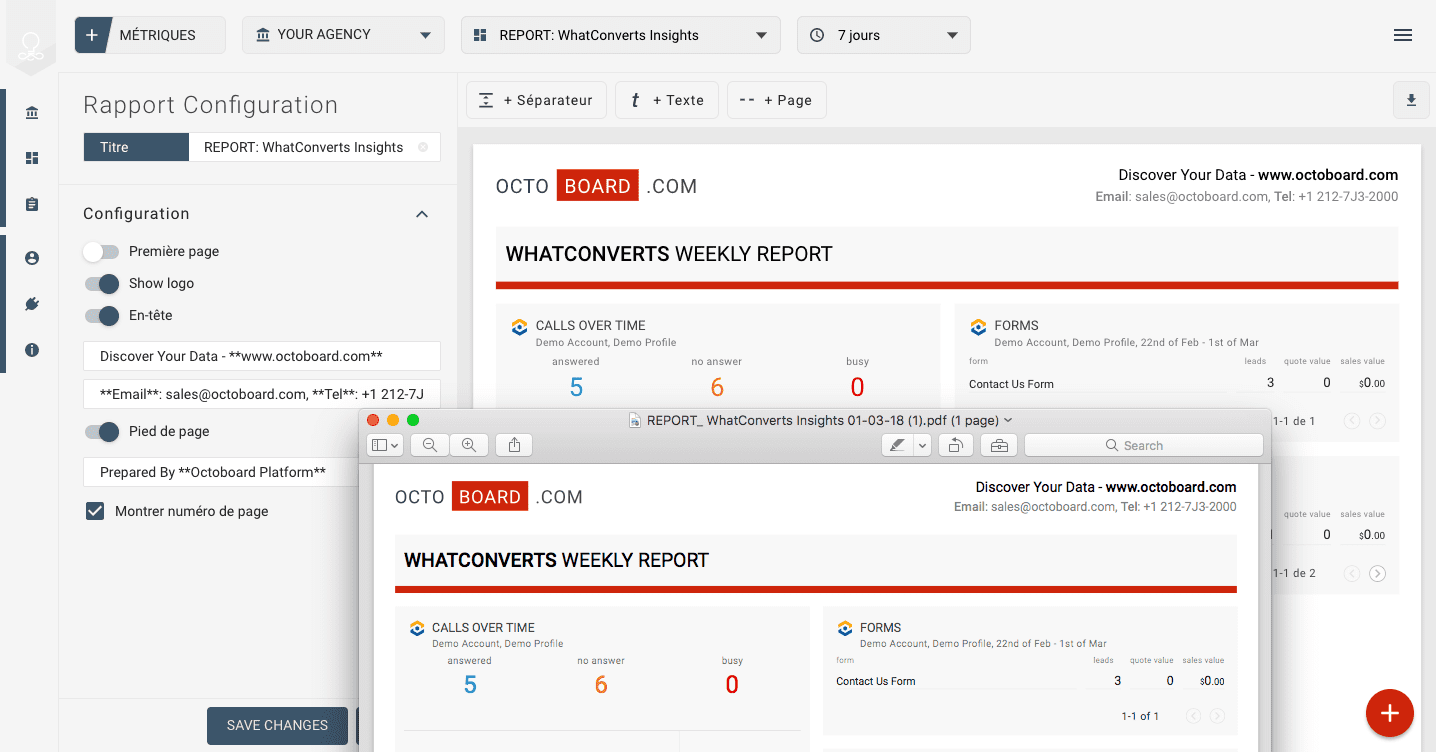Click the busy value 0 in the PDF
The image size is (1436, 752).
(x=732, y=685)
